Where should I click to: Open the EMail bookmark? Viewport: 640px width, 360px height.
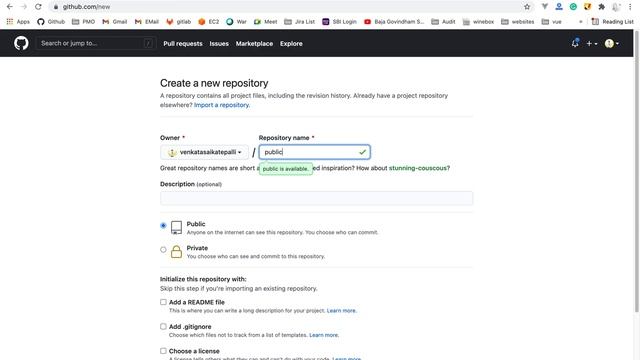147,22
